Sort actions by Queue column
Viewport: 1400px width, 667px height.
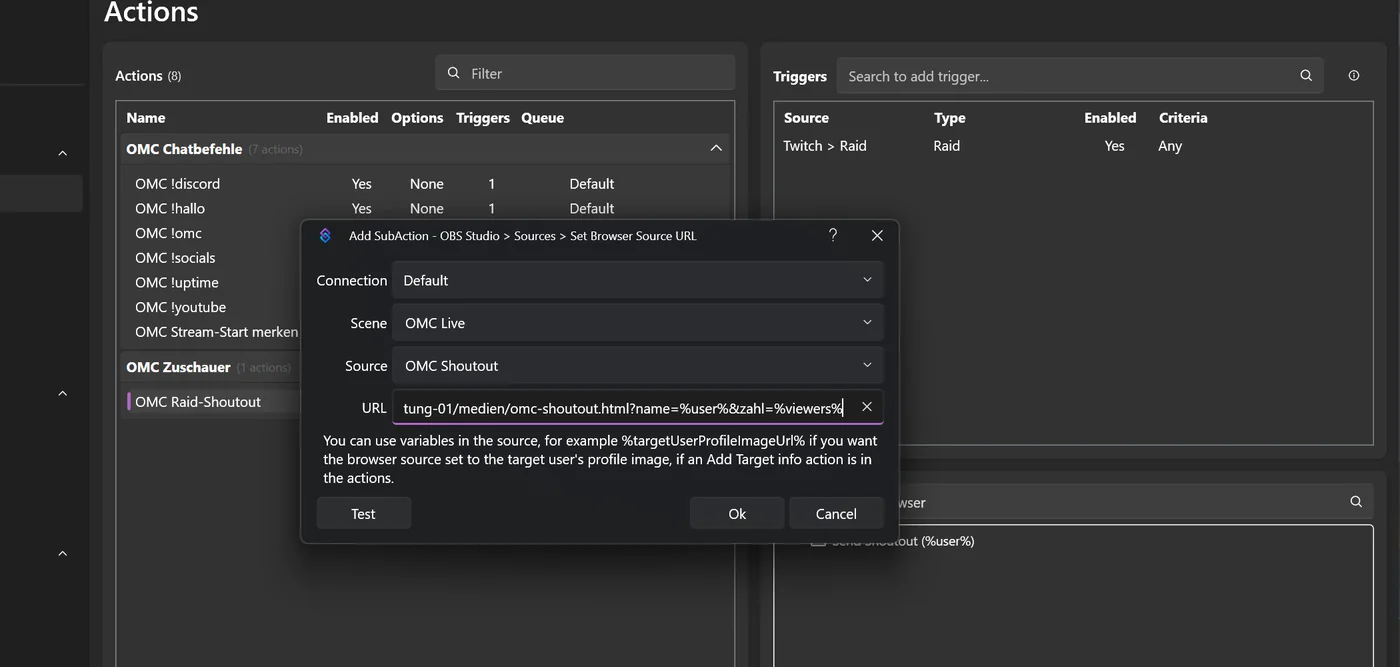[x=542, y=118]
